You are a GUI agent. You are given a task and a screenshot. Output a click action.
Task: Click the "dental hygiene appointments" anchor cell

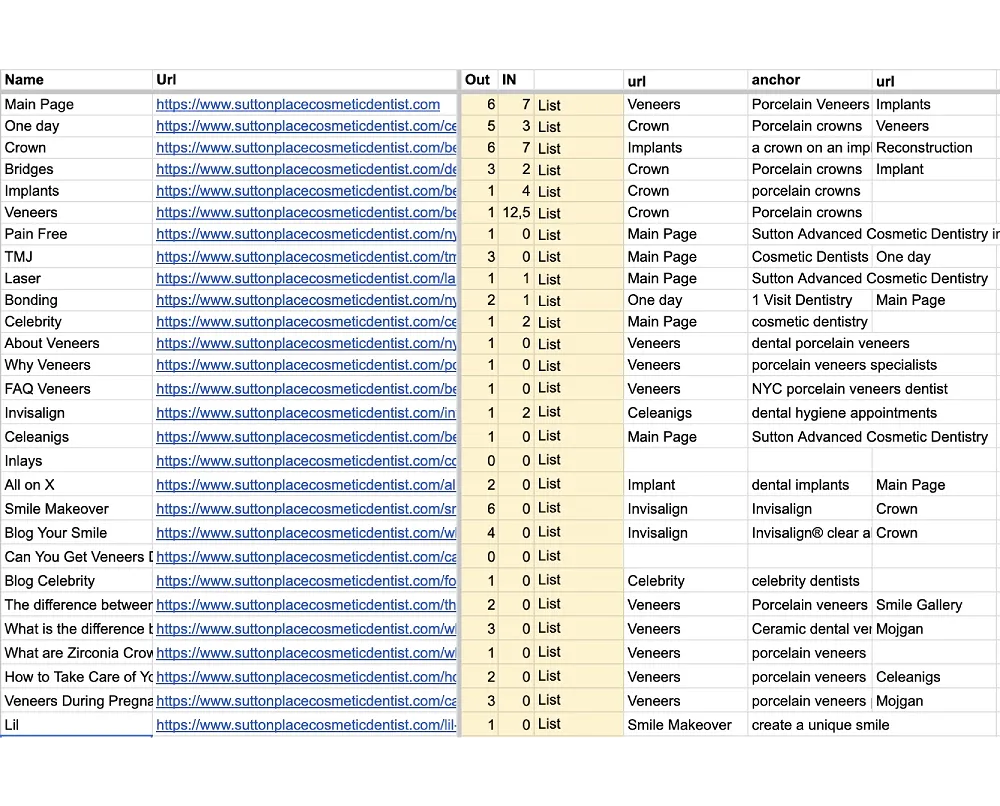coord(844,413)
